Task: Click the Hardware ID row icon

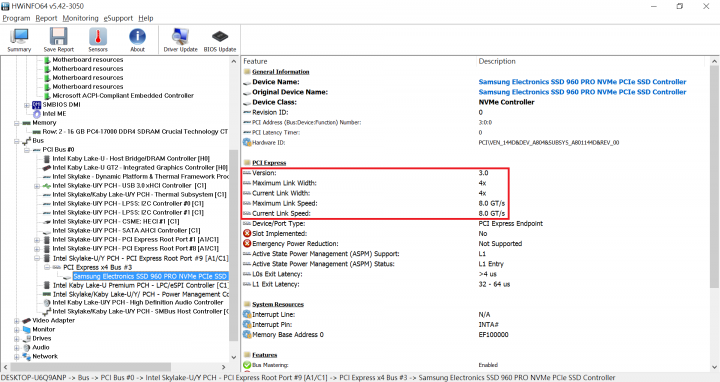Action: click(x=247, y=142)
